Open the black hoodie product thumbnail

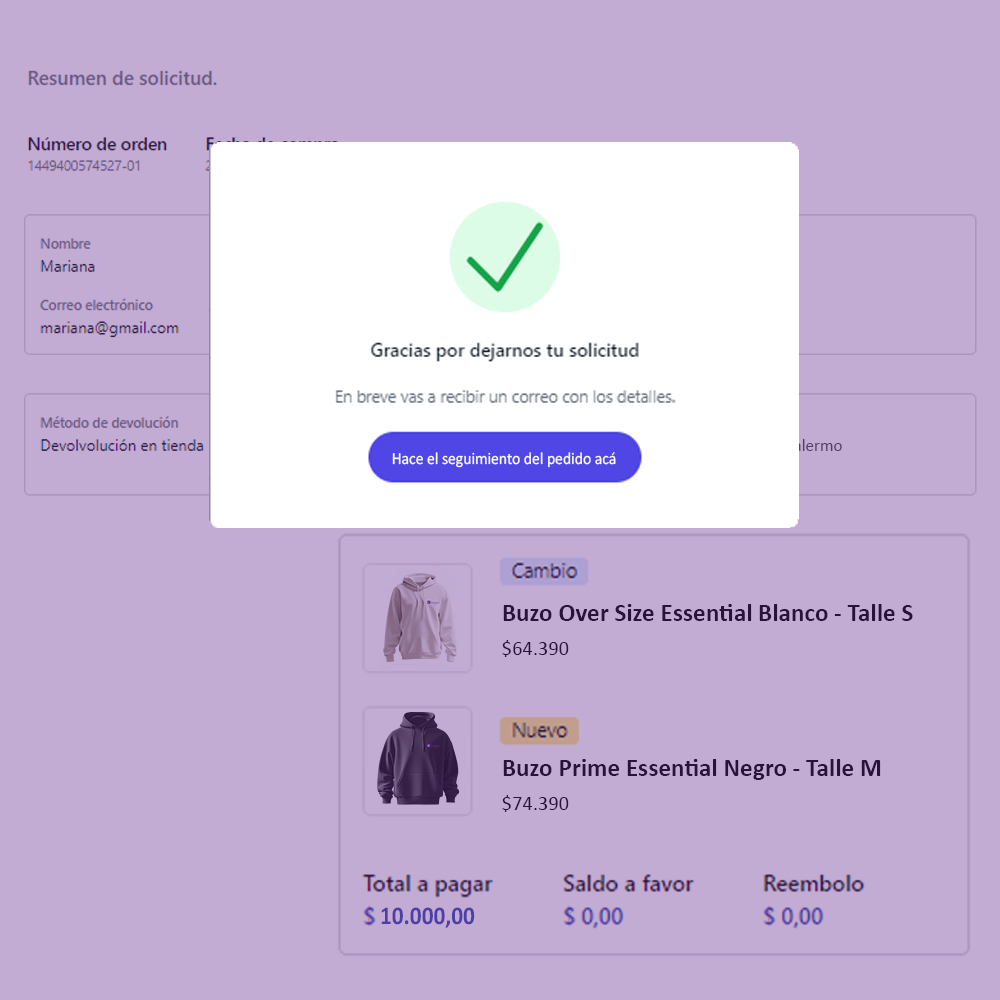(x=417, y=761)
